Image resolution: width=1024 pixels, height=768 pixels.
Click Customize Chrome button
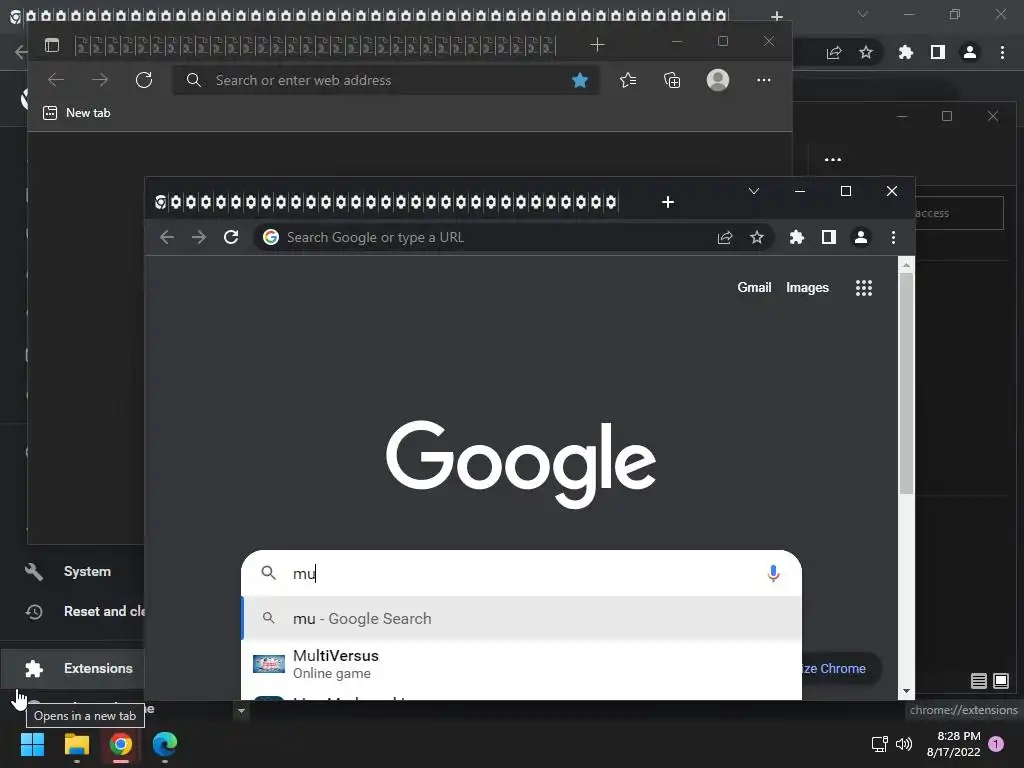click(x=841, y=669)
